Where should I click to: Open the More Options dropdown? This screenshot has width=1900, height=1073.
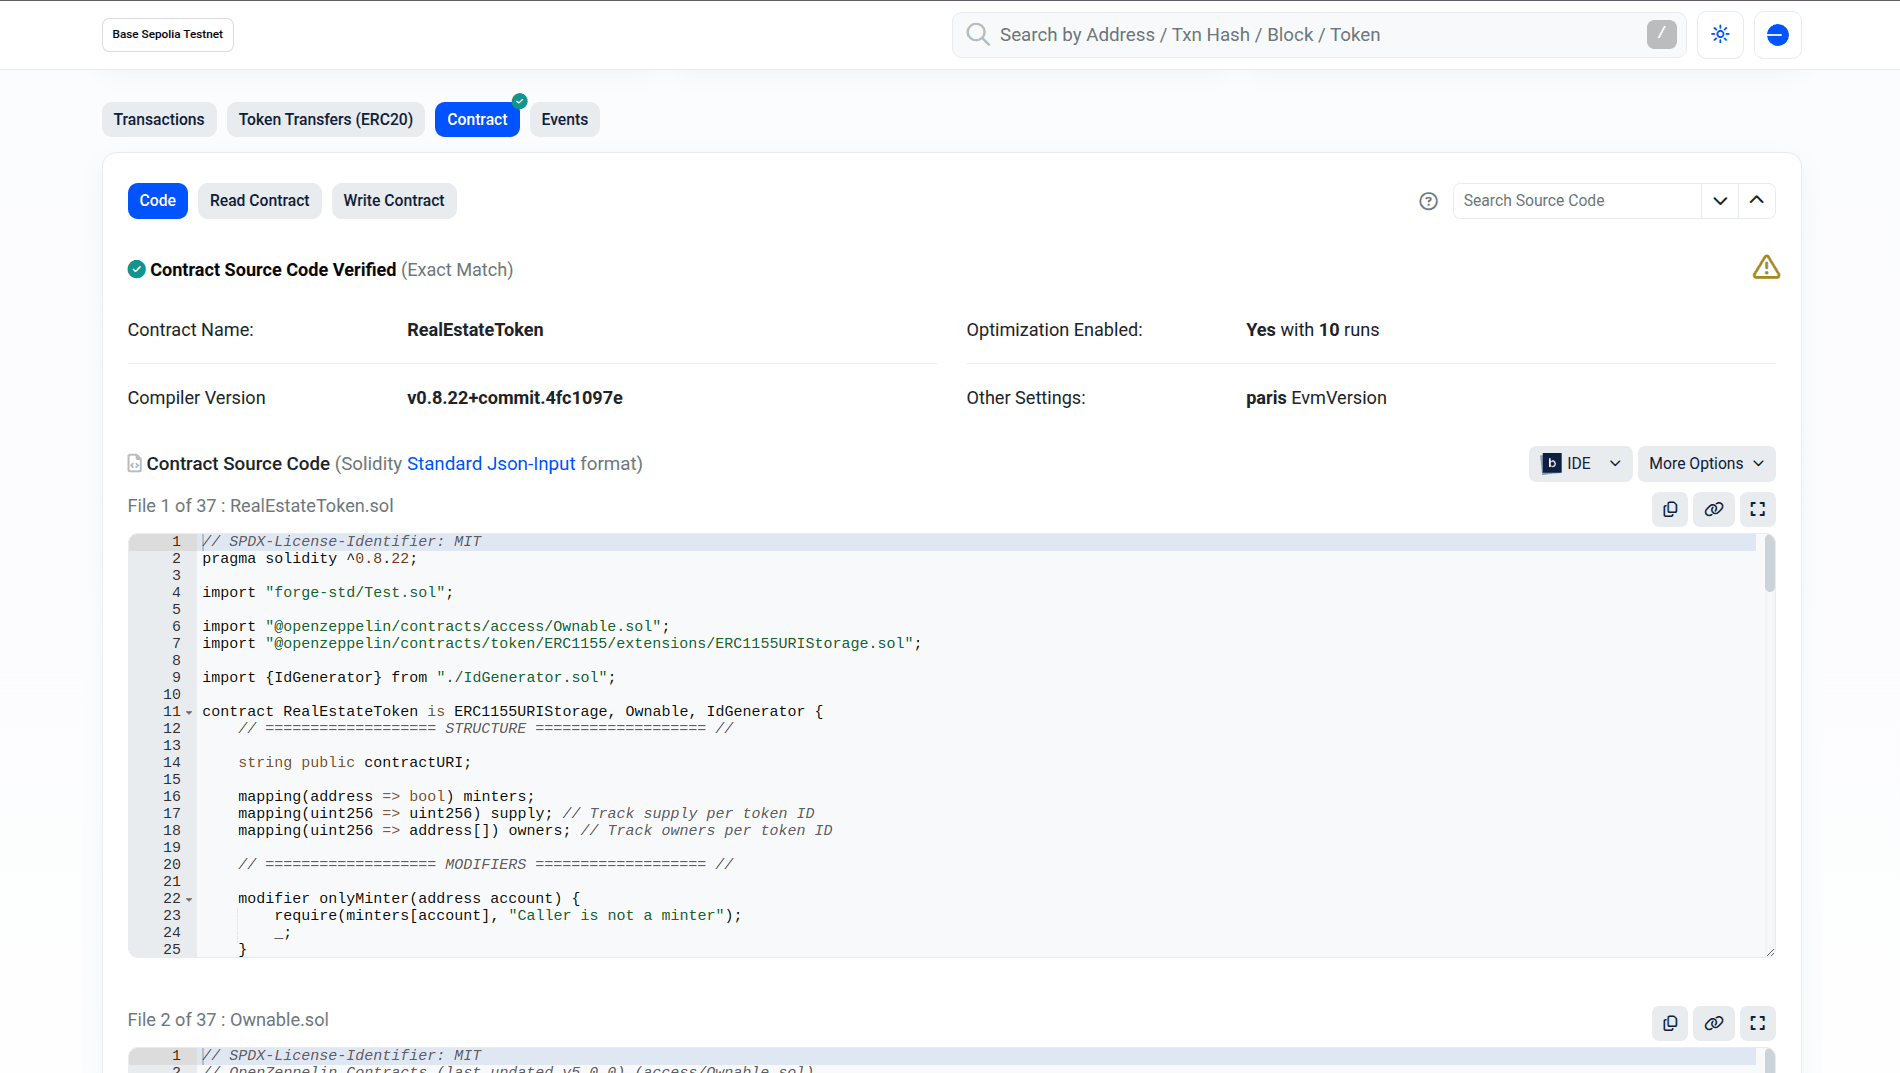point(1705,463)
